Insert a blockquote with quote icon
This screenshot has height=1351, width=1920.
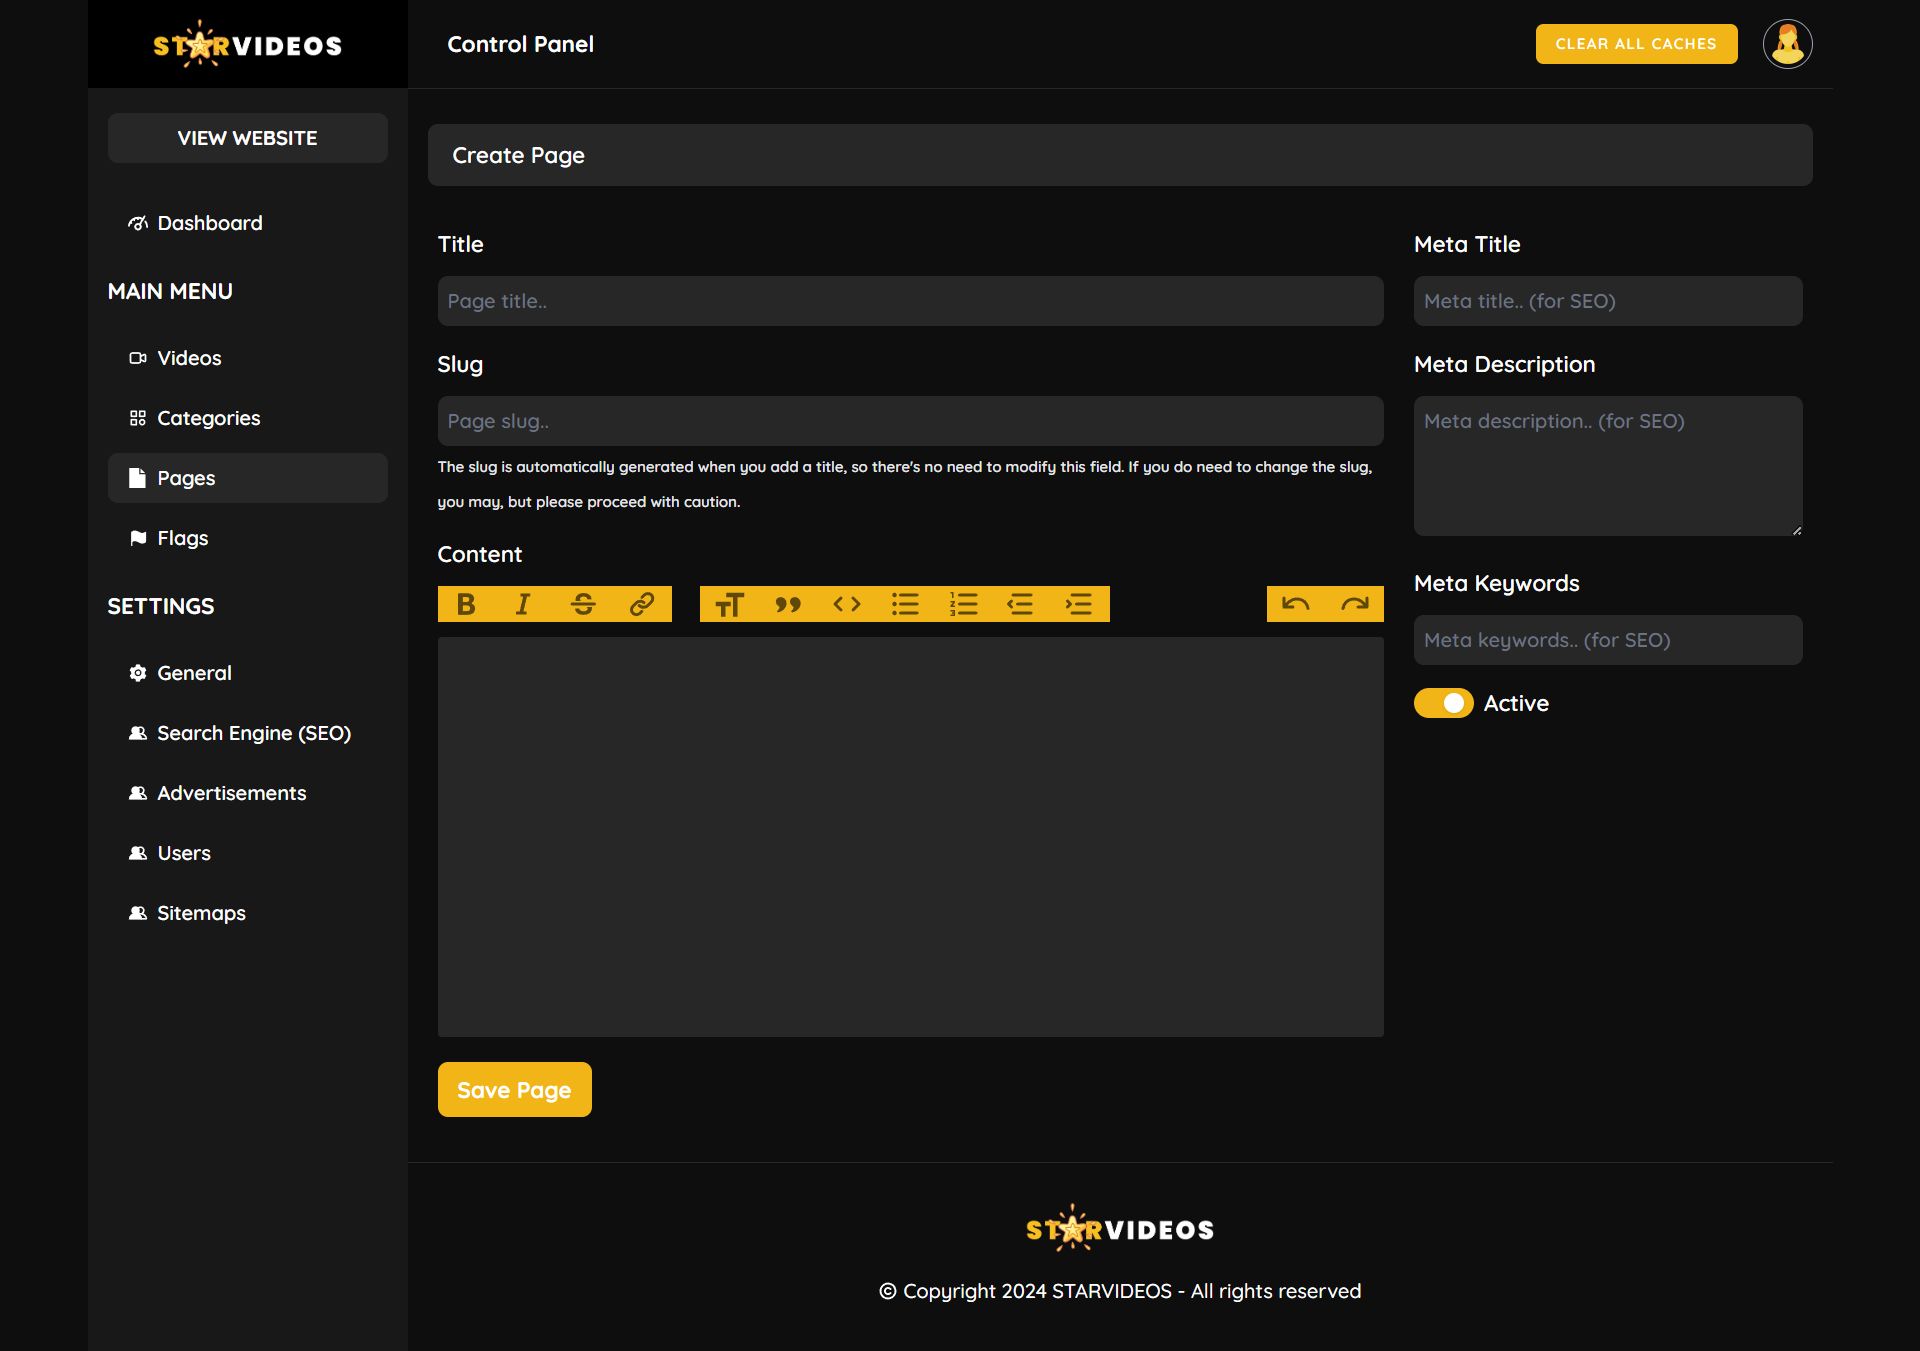(x=788, y=604)
